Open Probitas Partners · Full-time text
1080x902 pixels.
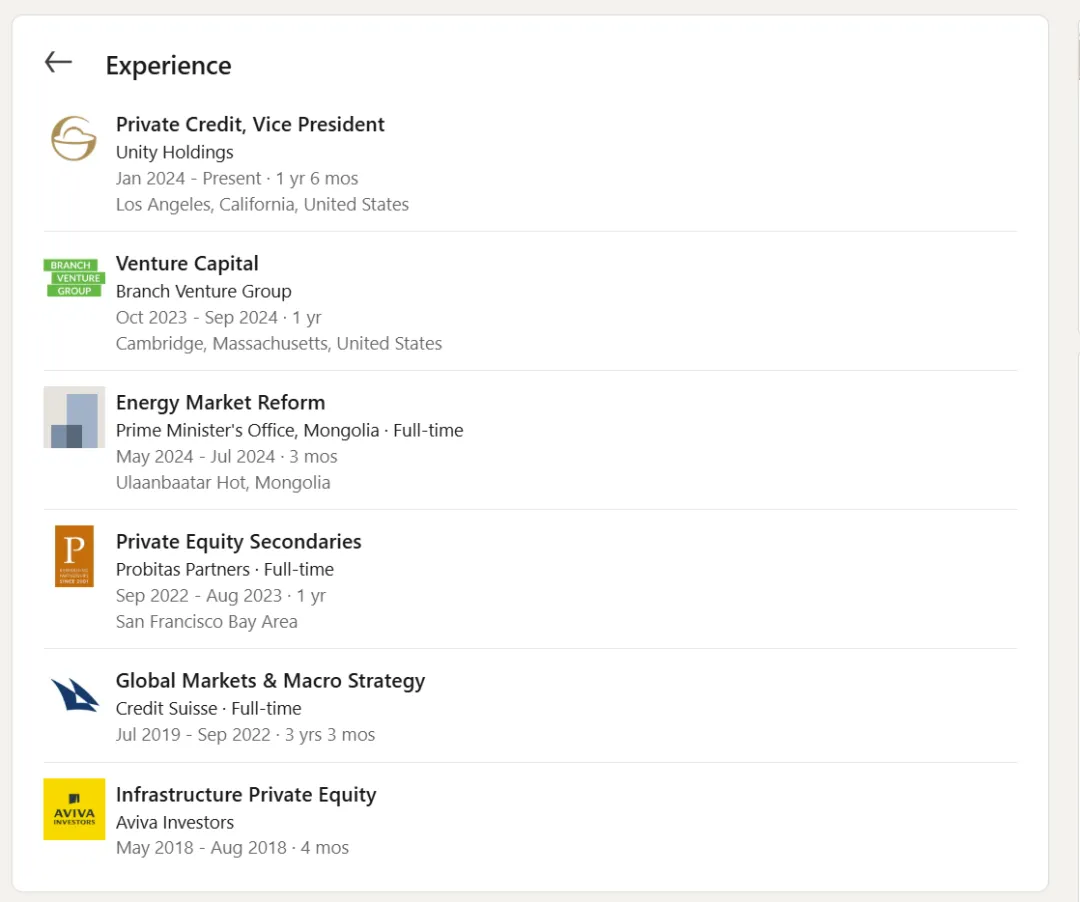click(x=224, y=569)
